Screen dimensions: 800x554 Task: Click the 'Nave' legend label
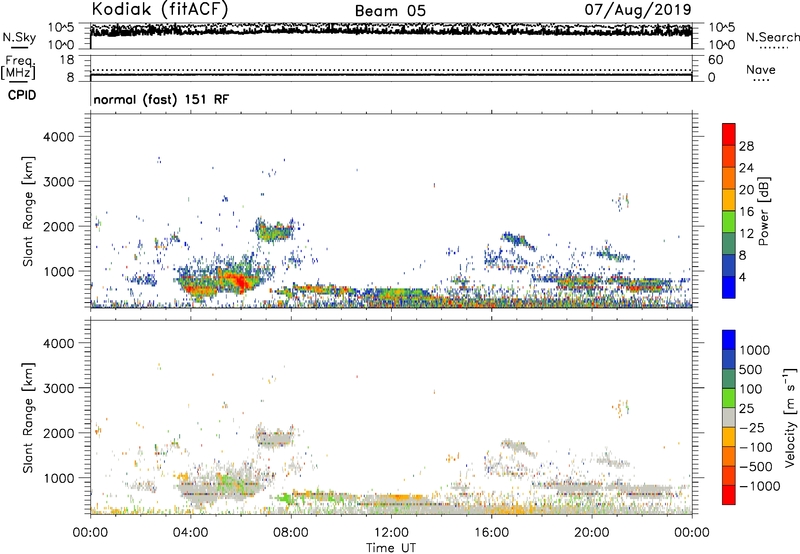coord(760,69)
